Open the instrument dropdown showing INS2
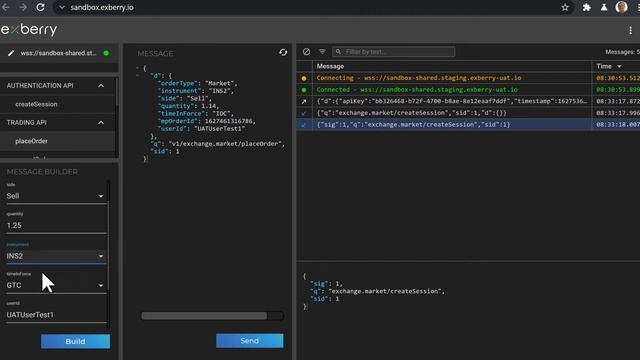 tap(56, 256)
